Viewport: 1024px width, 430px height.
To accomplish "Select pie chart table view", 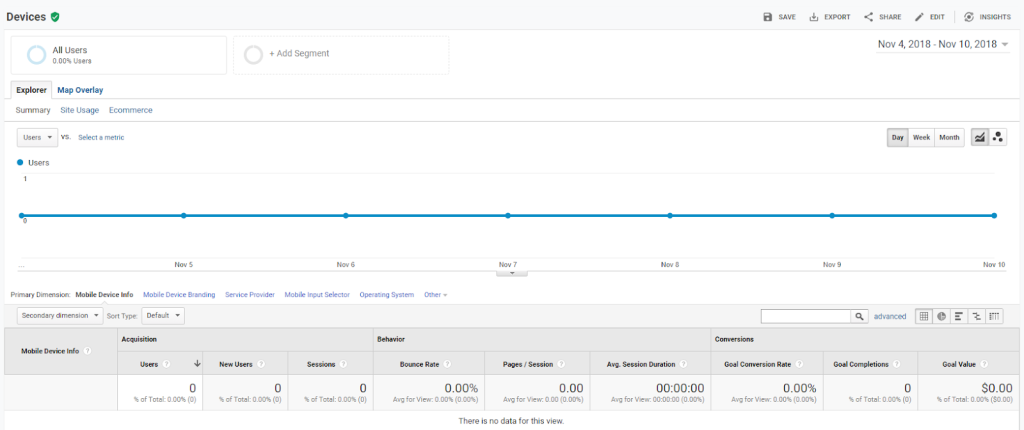I will 941,316.
